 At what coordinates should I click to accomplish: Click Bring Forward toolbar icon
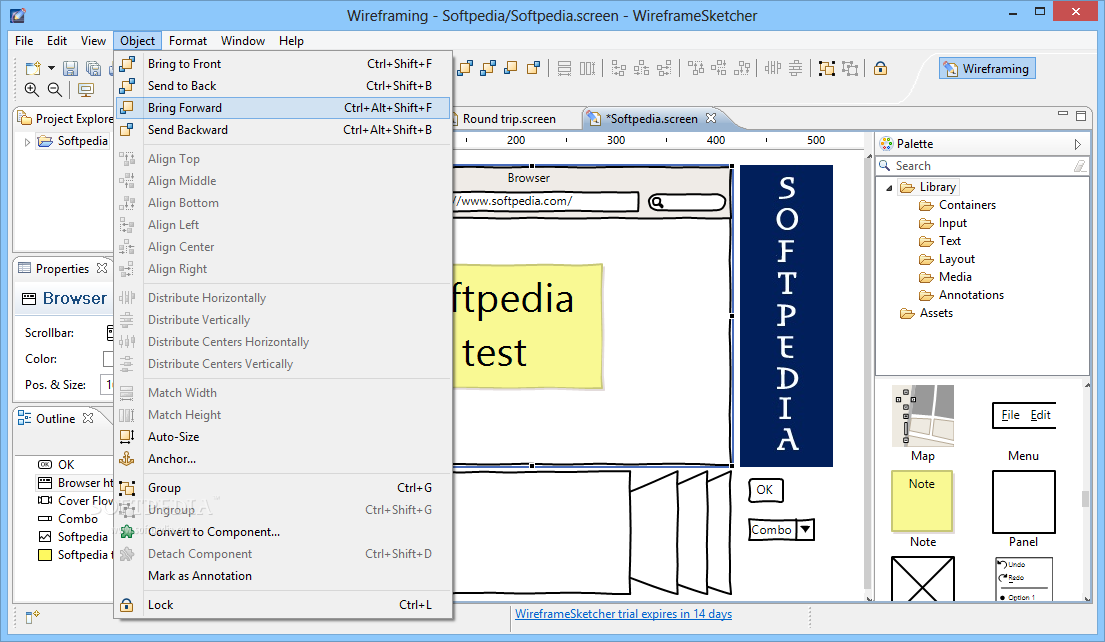tap(511, 68)
